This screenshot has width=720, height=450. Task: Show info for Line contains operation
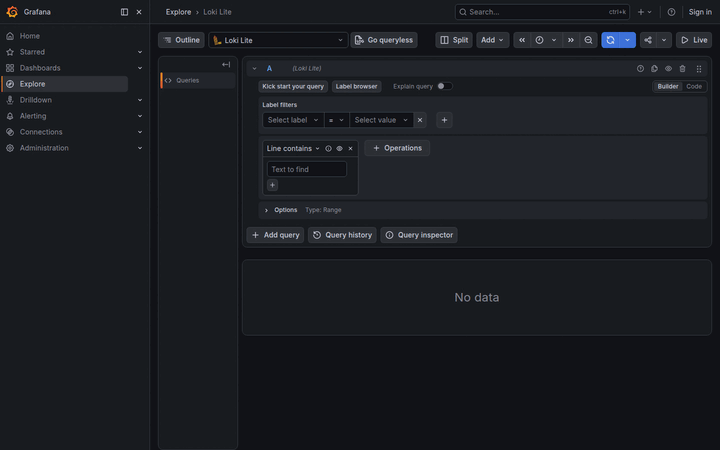[x=328, y=148]
